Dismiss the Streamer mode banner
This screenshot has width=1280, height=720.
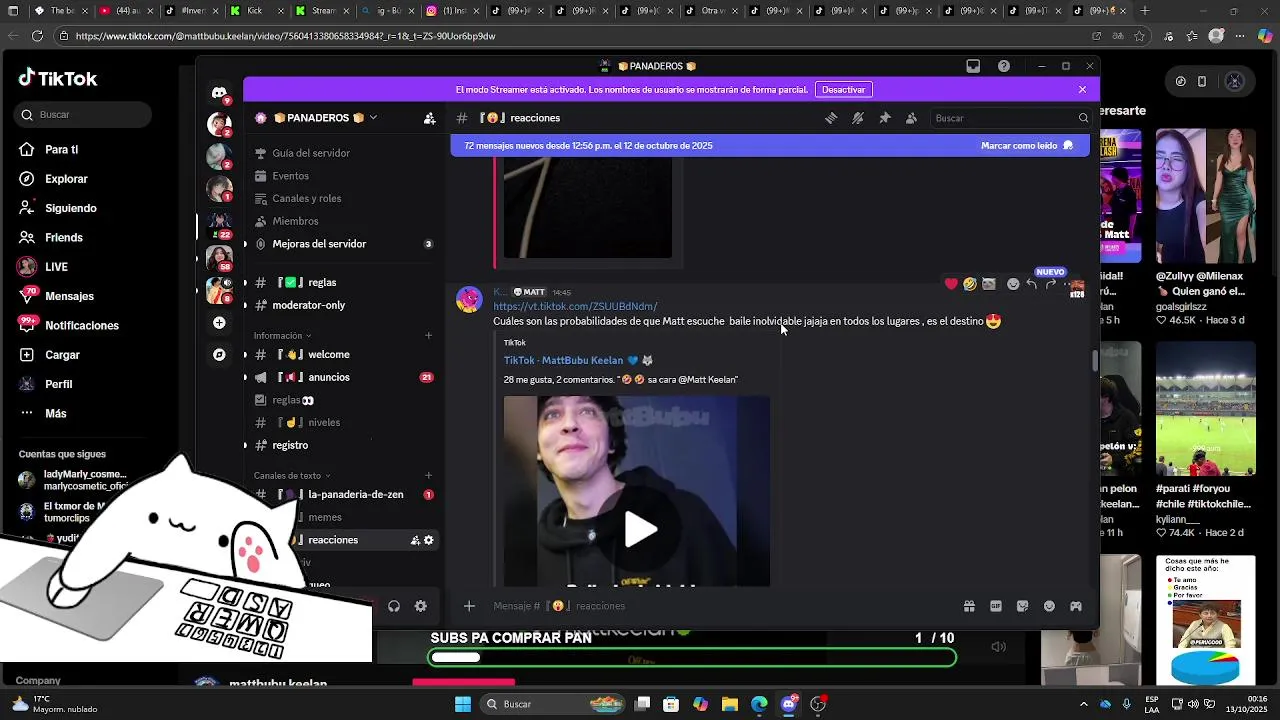(1082, 90)
